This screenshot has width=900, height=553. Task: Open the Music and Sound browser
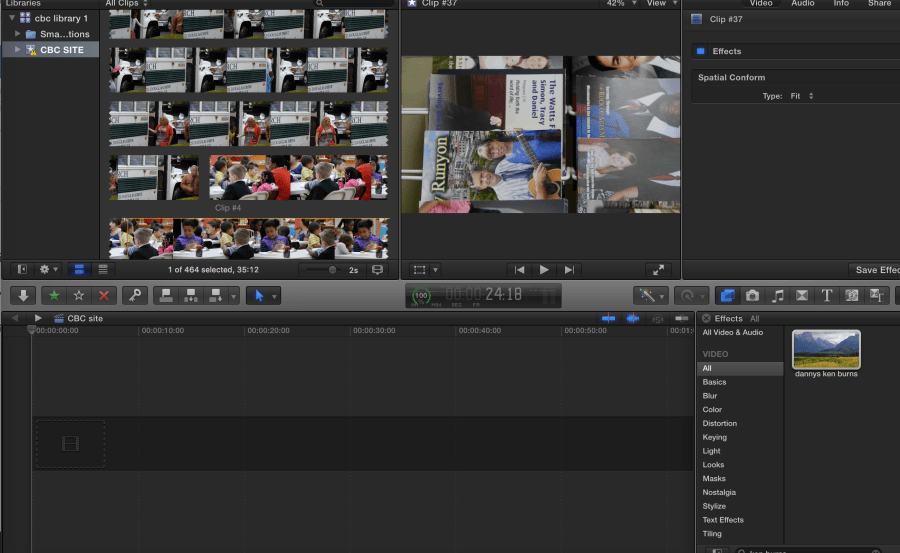pos(777,296)
